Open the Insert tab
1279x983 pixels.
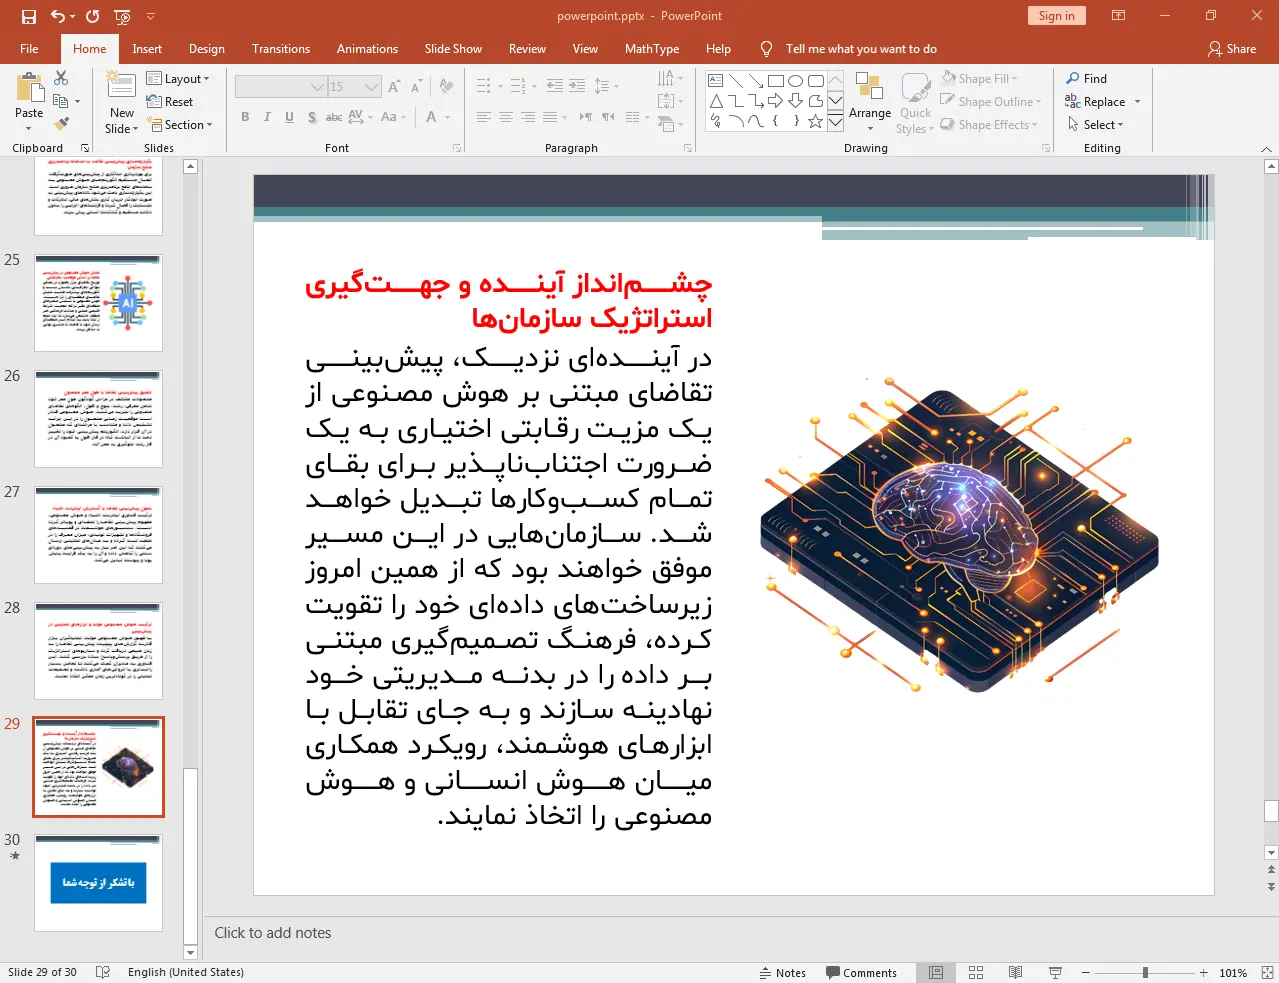click(147, 48)
